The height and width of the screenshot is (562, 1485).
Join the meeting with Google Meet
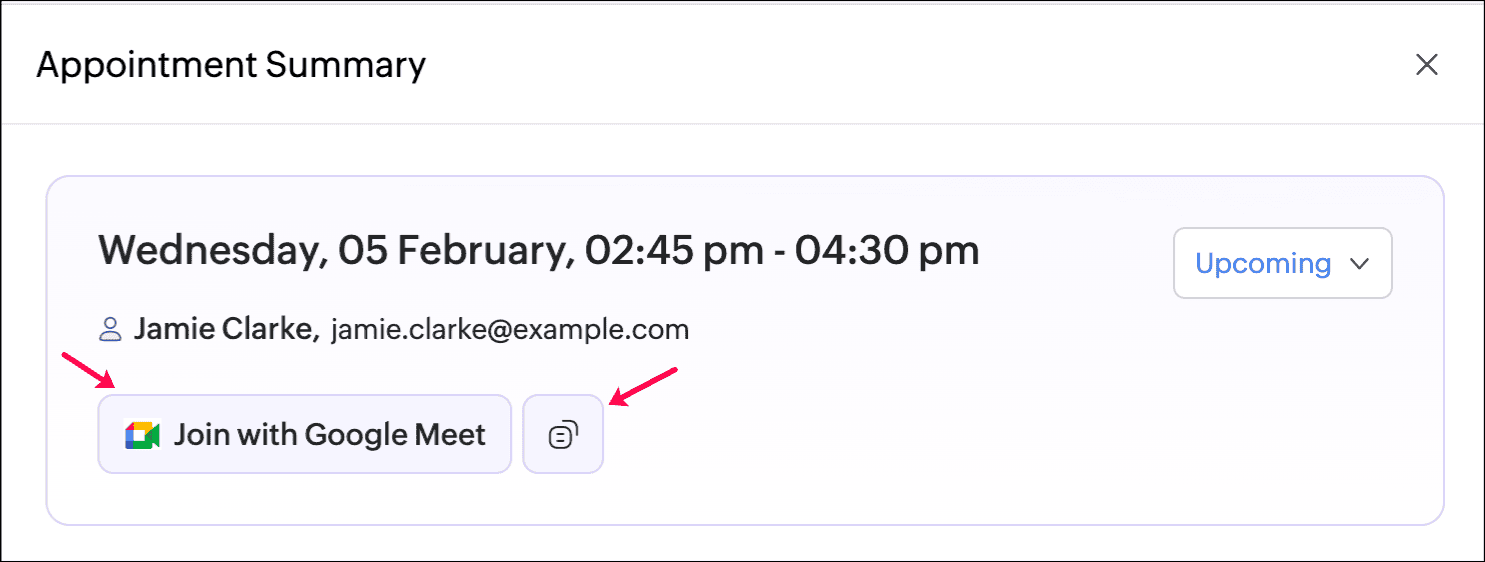click(304, 434)
